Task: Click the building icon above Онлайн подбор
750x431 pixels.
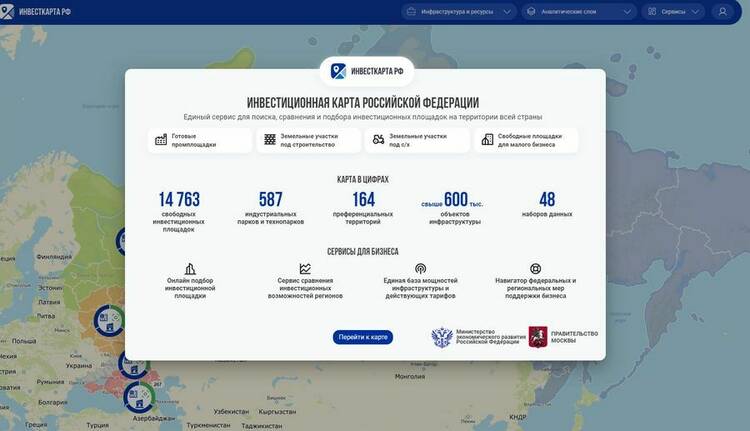Action: click(190, 268)
